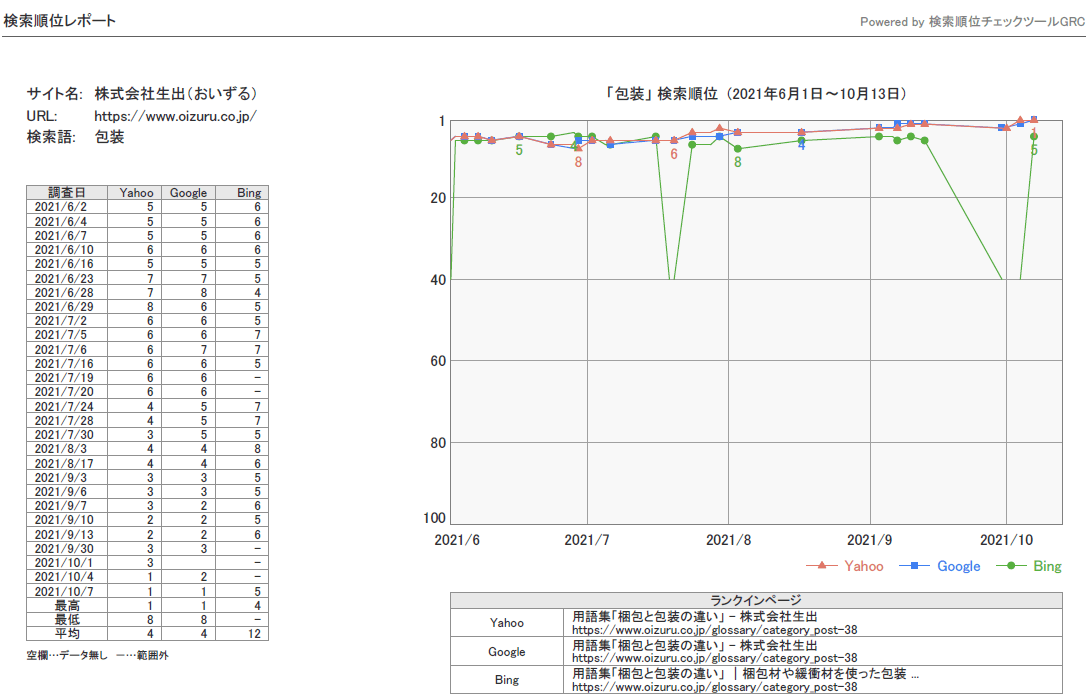Click the Bing legend circle marker

1011,566
